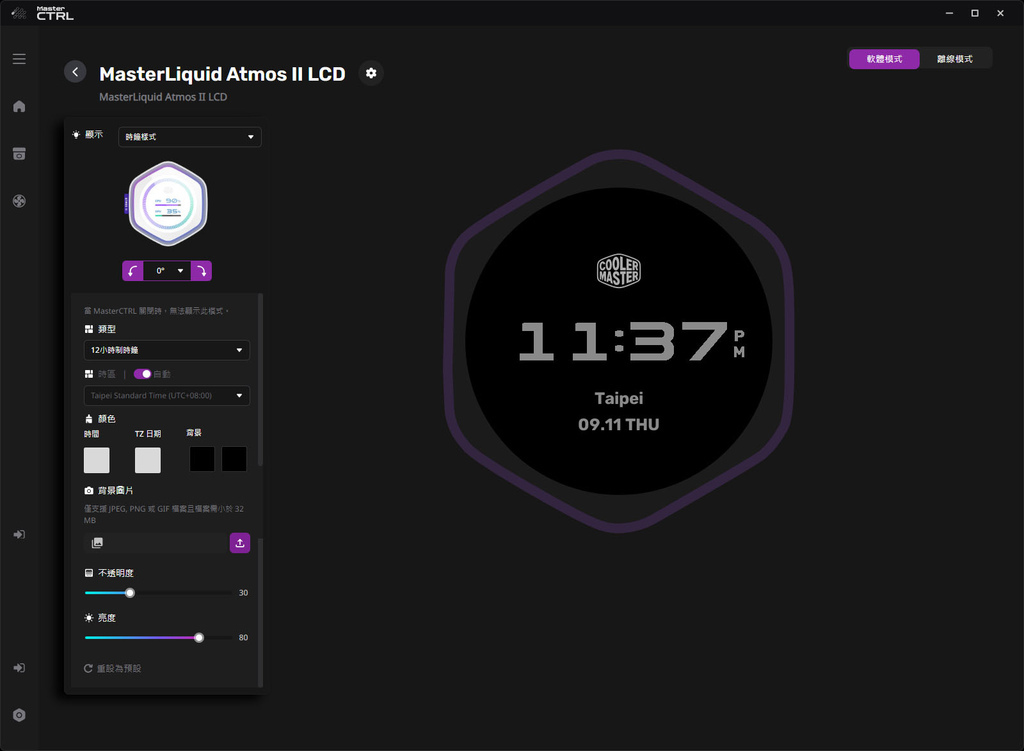1024x751 pixels.
Task: Open the 0° rotation angle dropdown
Action: [167, 270]
